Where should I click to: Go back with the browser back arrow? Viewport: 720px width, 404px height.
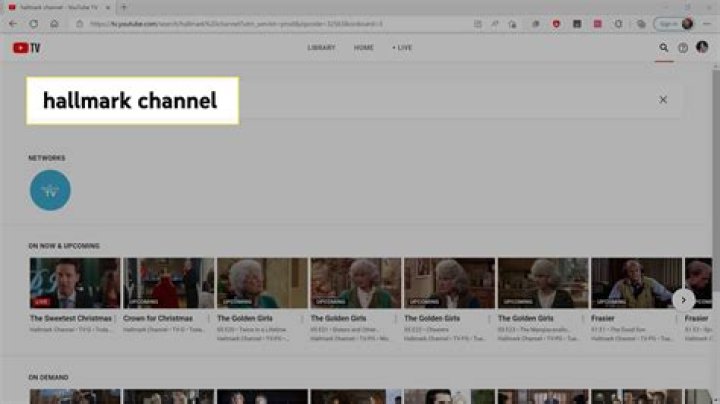(x=13, y=24)
